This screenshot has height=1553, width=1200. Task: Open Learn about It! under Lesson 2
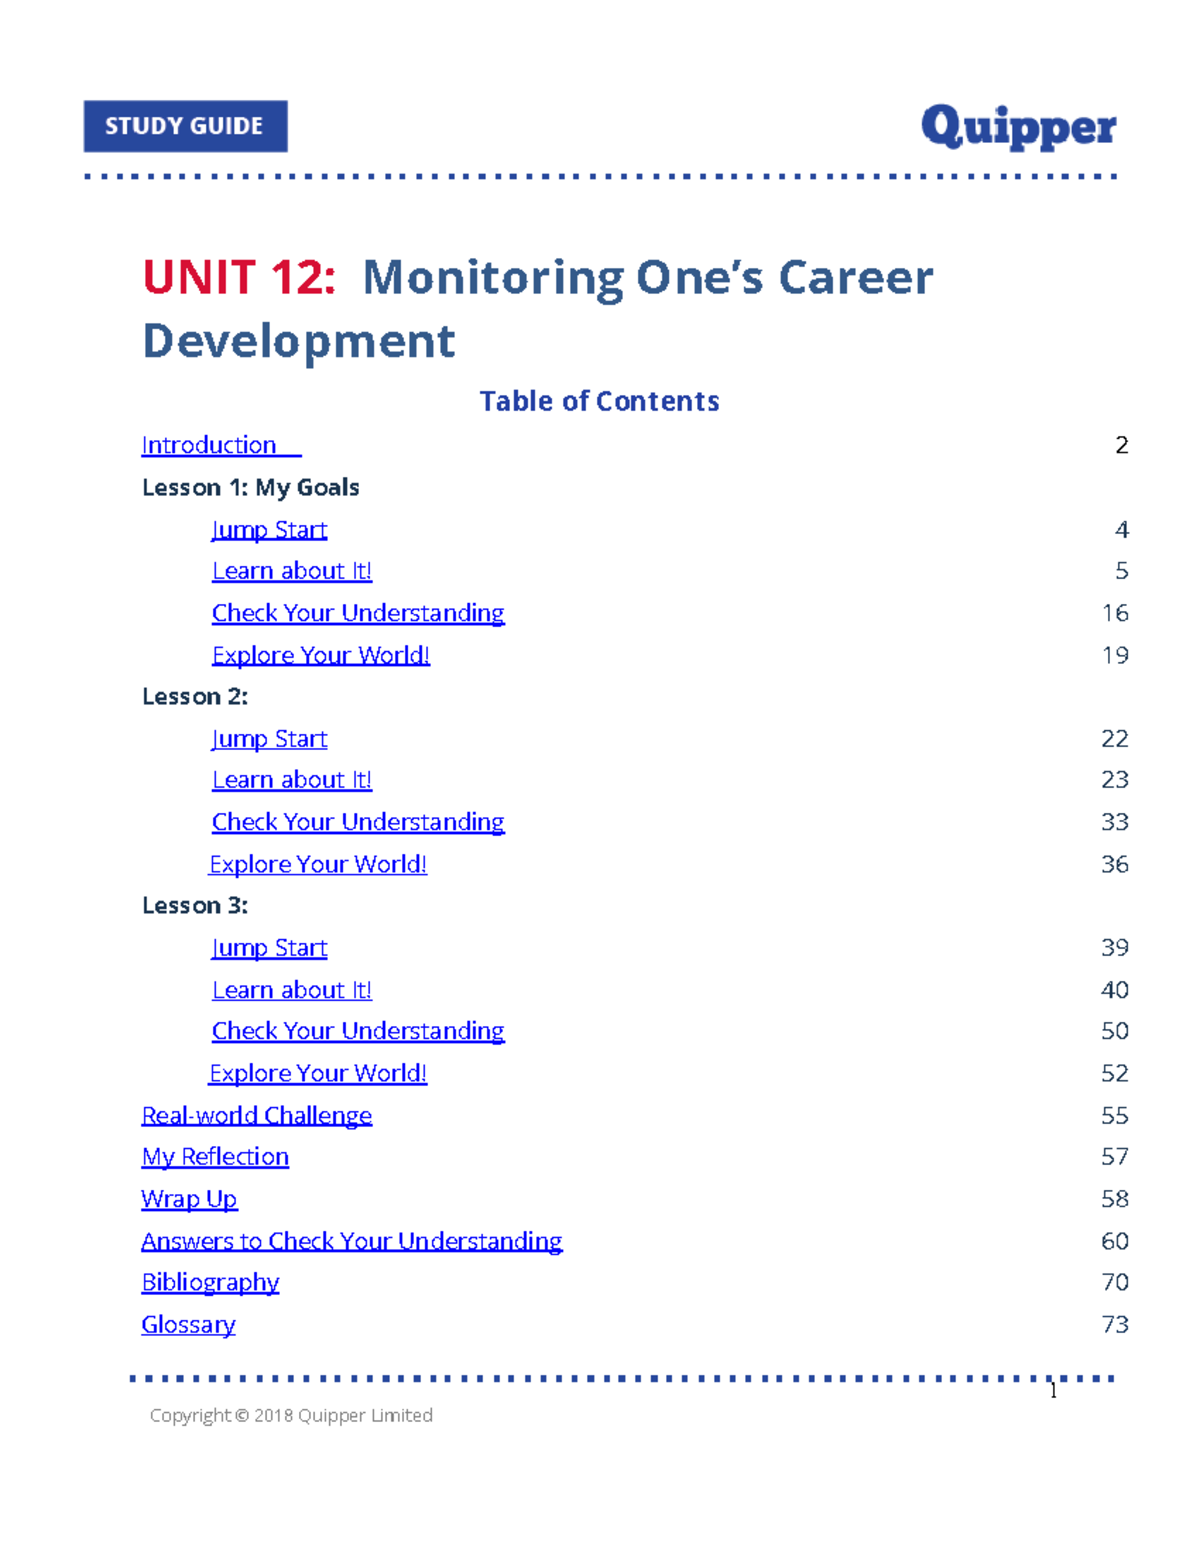291,779
